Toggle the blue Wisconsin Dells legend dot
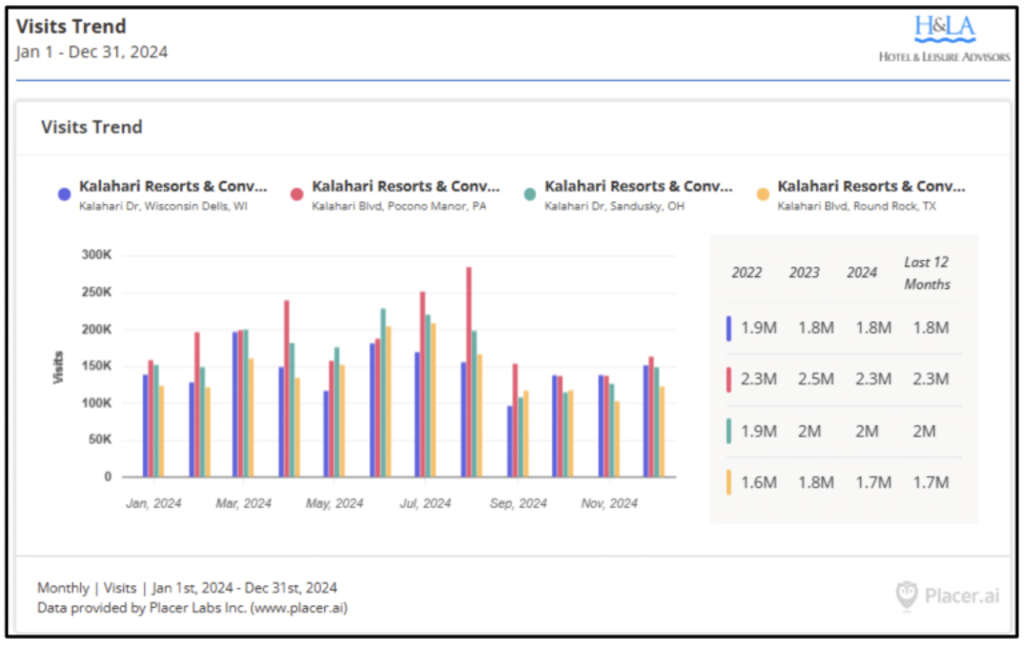Viewport: 1024px width, 648px height. click(64, 194)
